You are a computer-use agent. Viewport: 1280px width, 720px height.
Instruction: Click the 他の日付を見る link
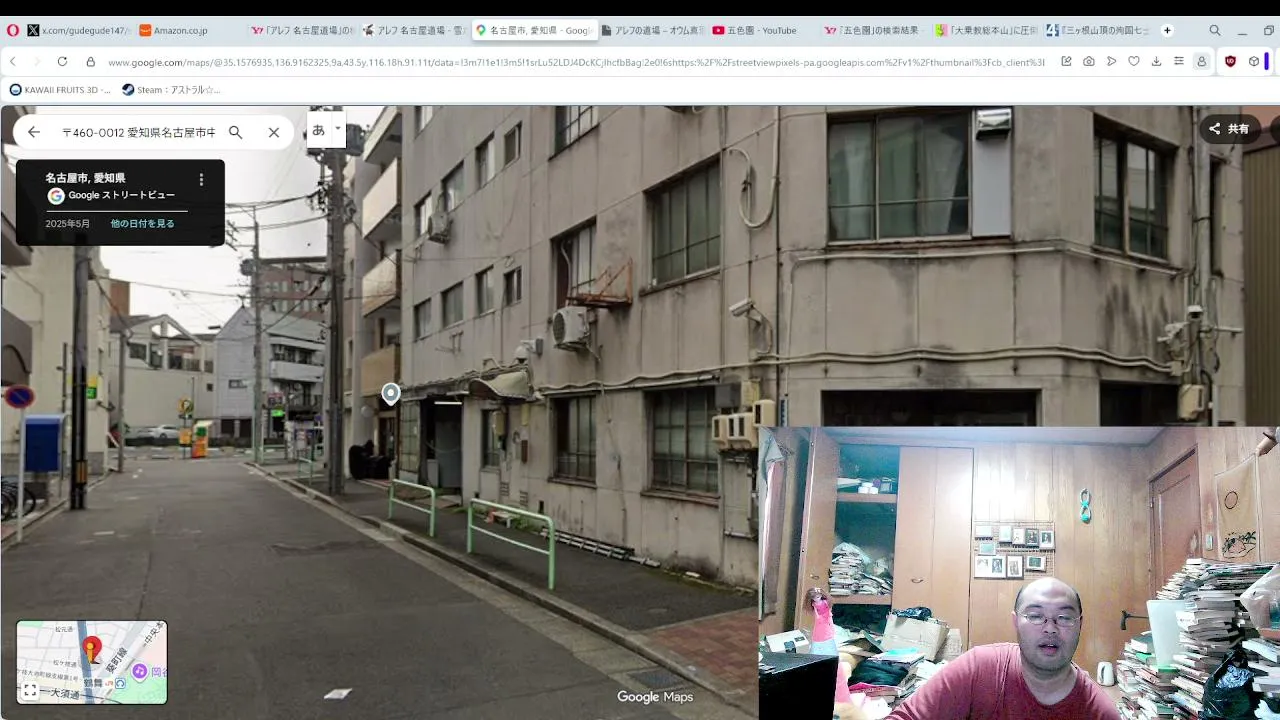pyautogui.click(x=143, y=224)
